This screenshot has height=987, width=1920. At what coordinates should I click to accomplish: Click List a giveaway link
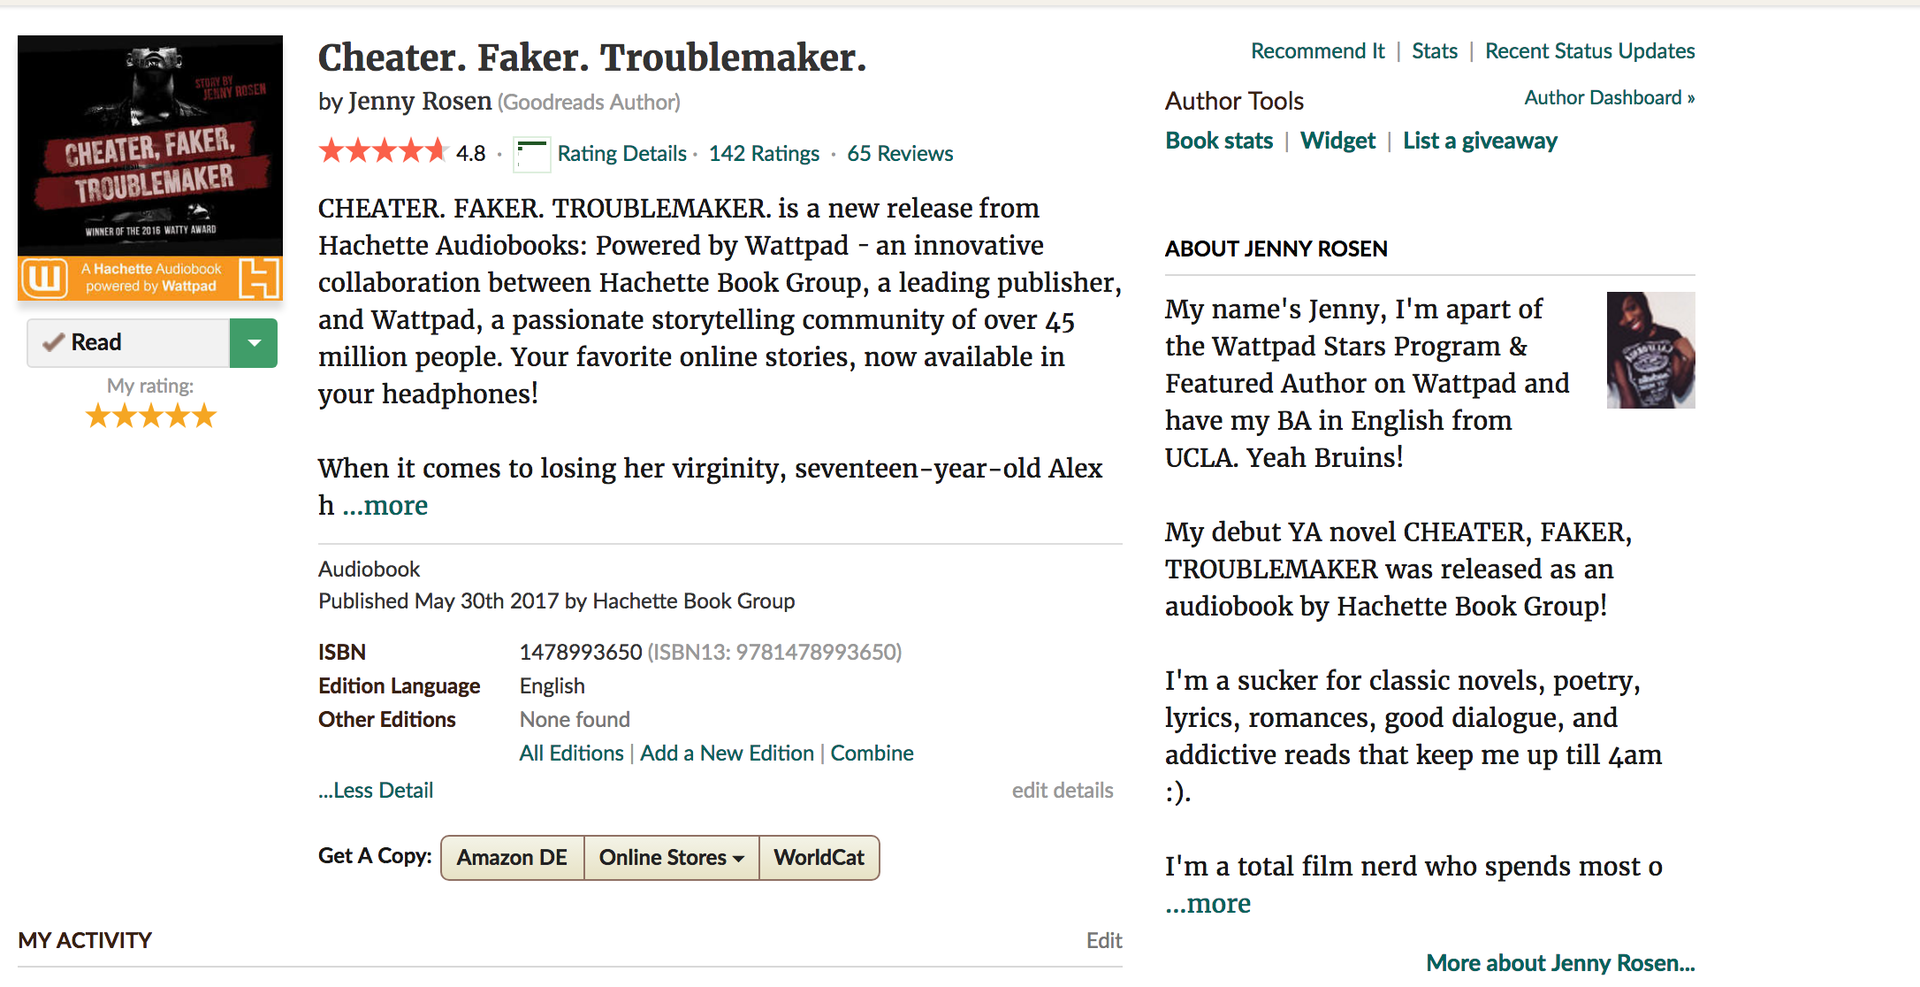tap(1480, 141)
